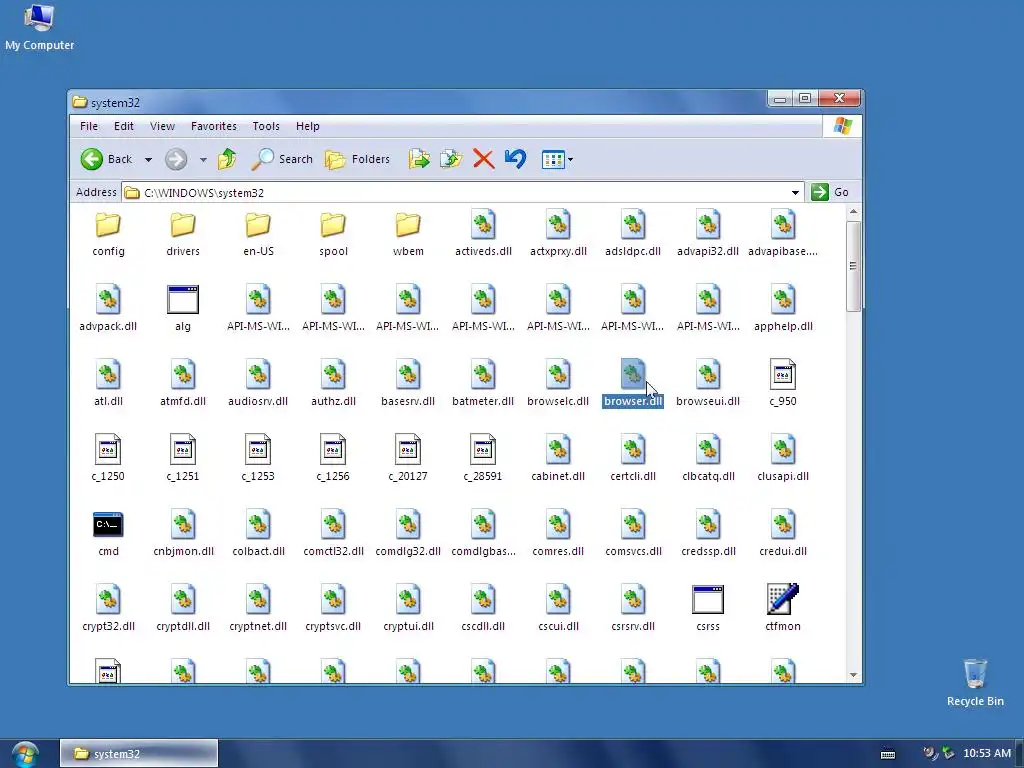Image resolution: width=1024 pixels, height=768 pixels.
Task: Click the selected browser.dll file name
Action: (633, 401)
